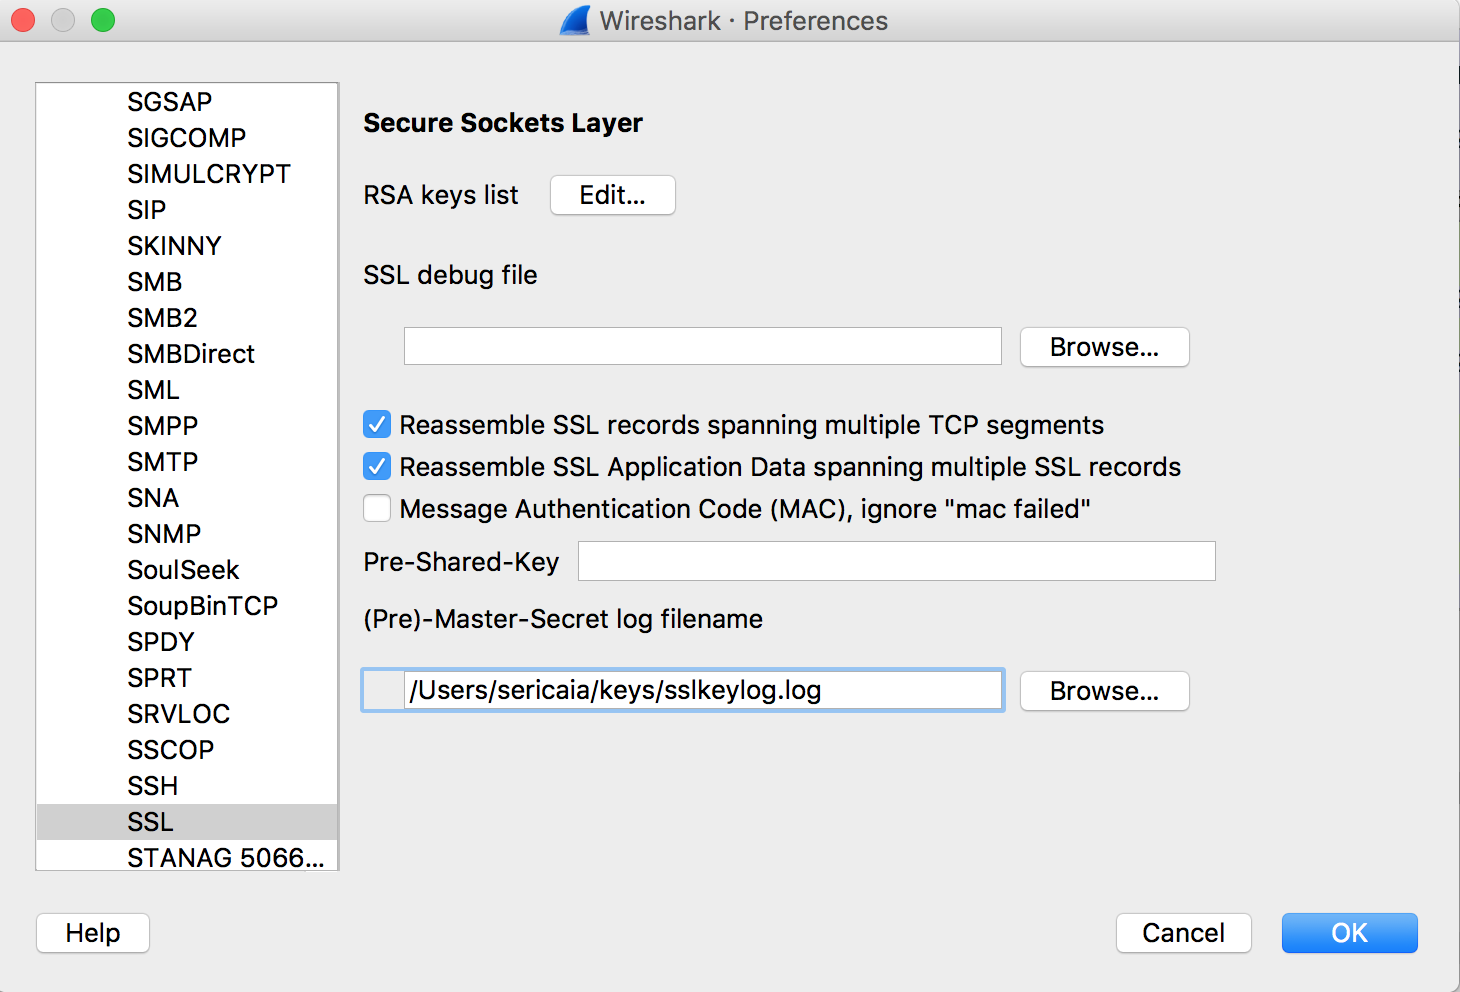Select the highlighted SSL entry
The height and width of the screenshot is (992, 1460).
coord(187,822)
